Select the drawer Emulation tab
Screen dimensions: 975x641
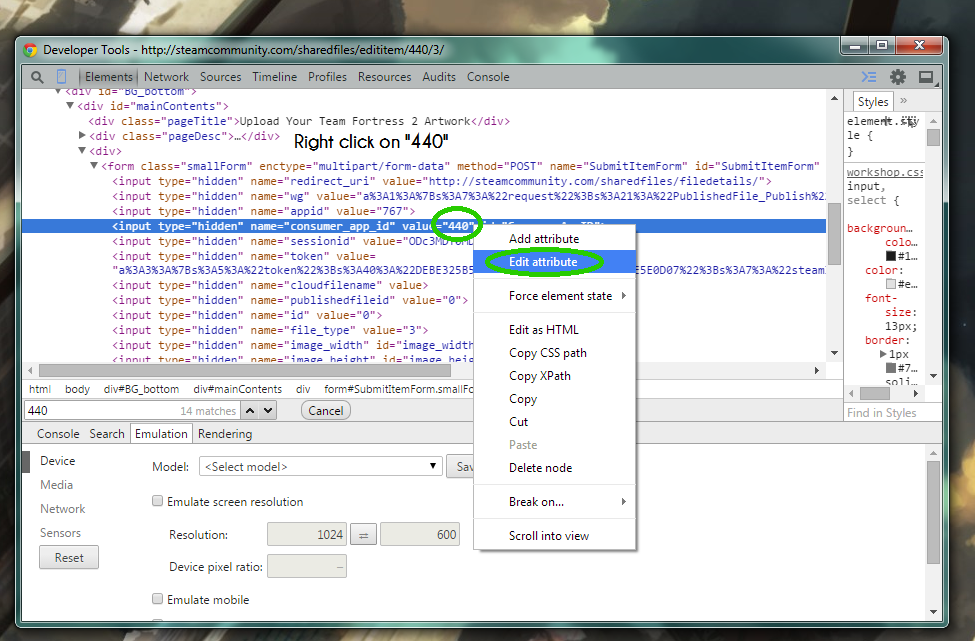coord(161,434)
